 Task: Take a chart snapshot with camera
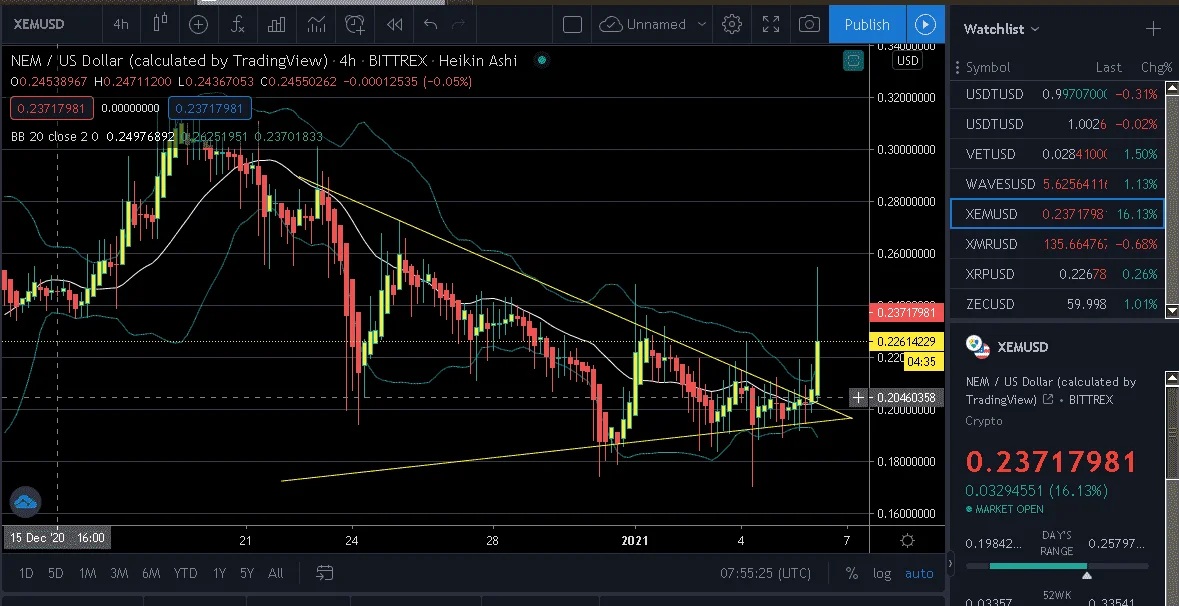pyautogui.click(x=809, y=24)
